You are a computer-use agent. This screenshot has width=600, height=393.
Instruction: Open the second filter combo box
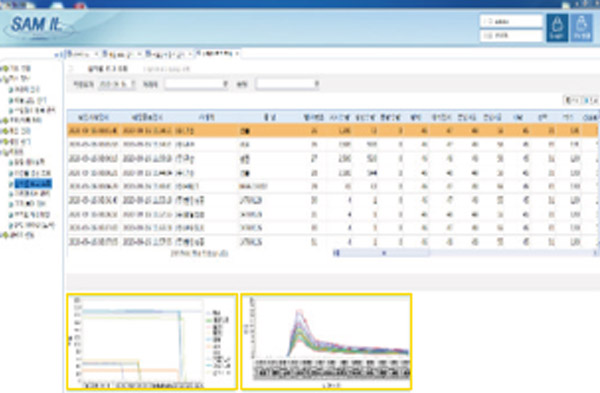[x=197, y=84]
